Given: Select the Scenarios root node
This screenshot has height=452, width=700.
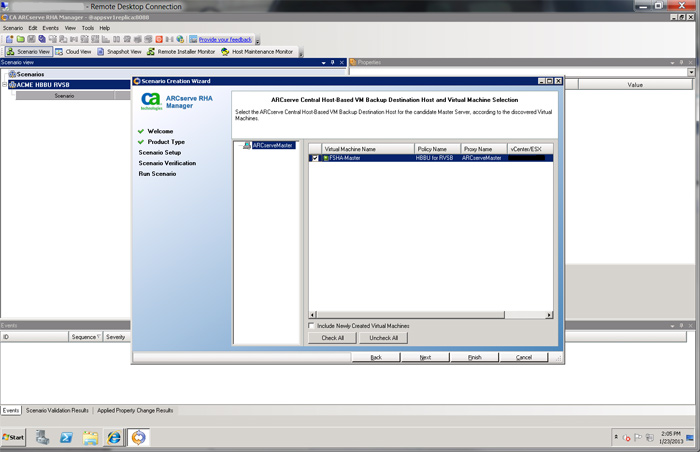Looking at the screenshot, I should pos(30,74).
